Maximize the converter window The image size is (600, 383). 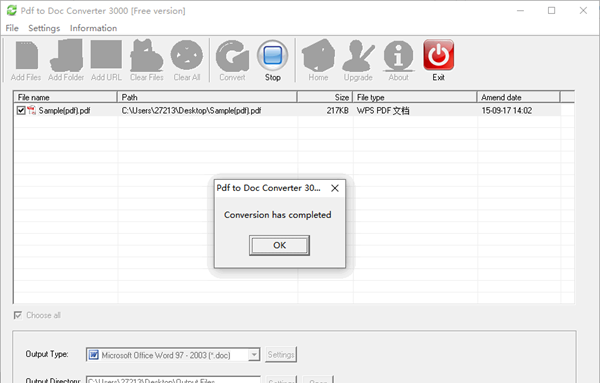coord(551,11)
